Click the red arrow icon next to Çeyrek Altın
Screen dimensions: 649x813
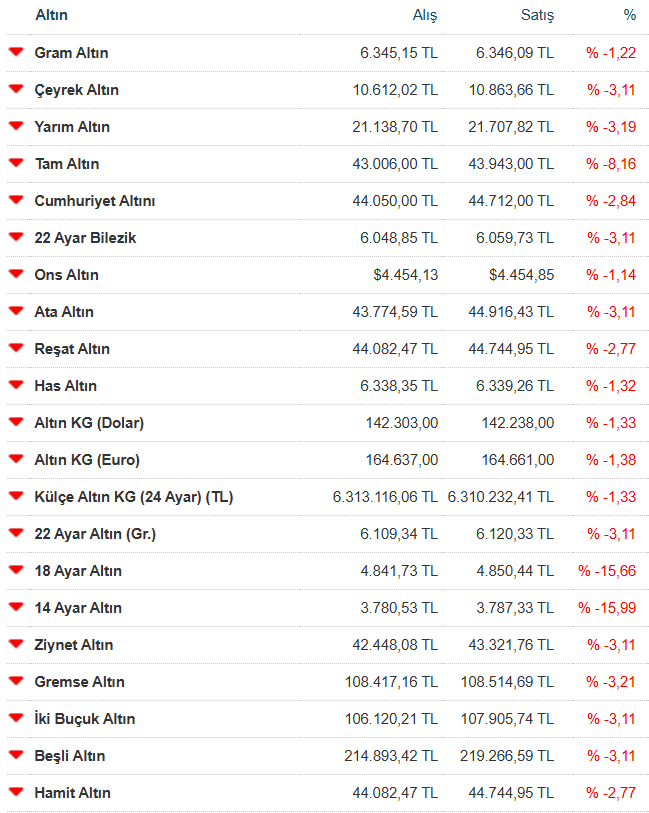click(x=16, y=89)
